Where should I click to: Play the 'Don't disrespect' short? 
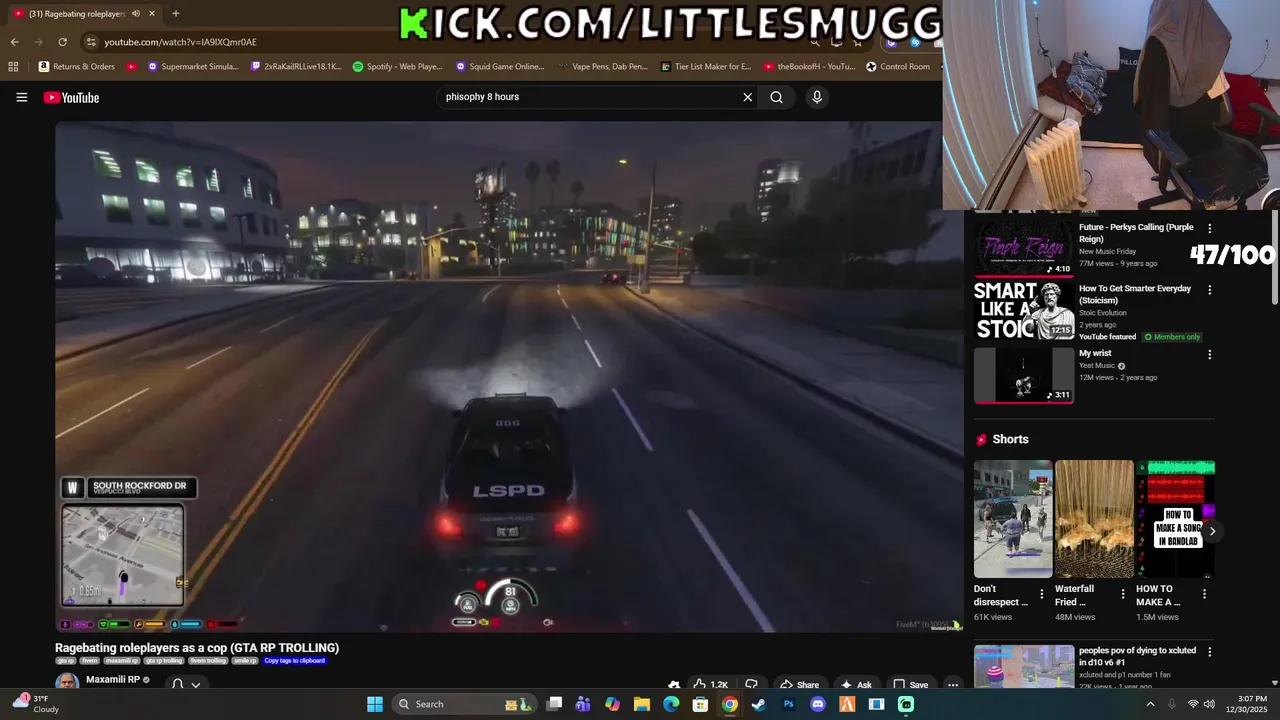pos(1013,519)
